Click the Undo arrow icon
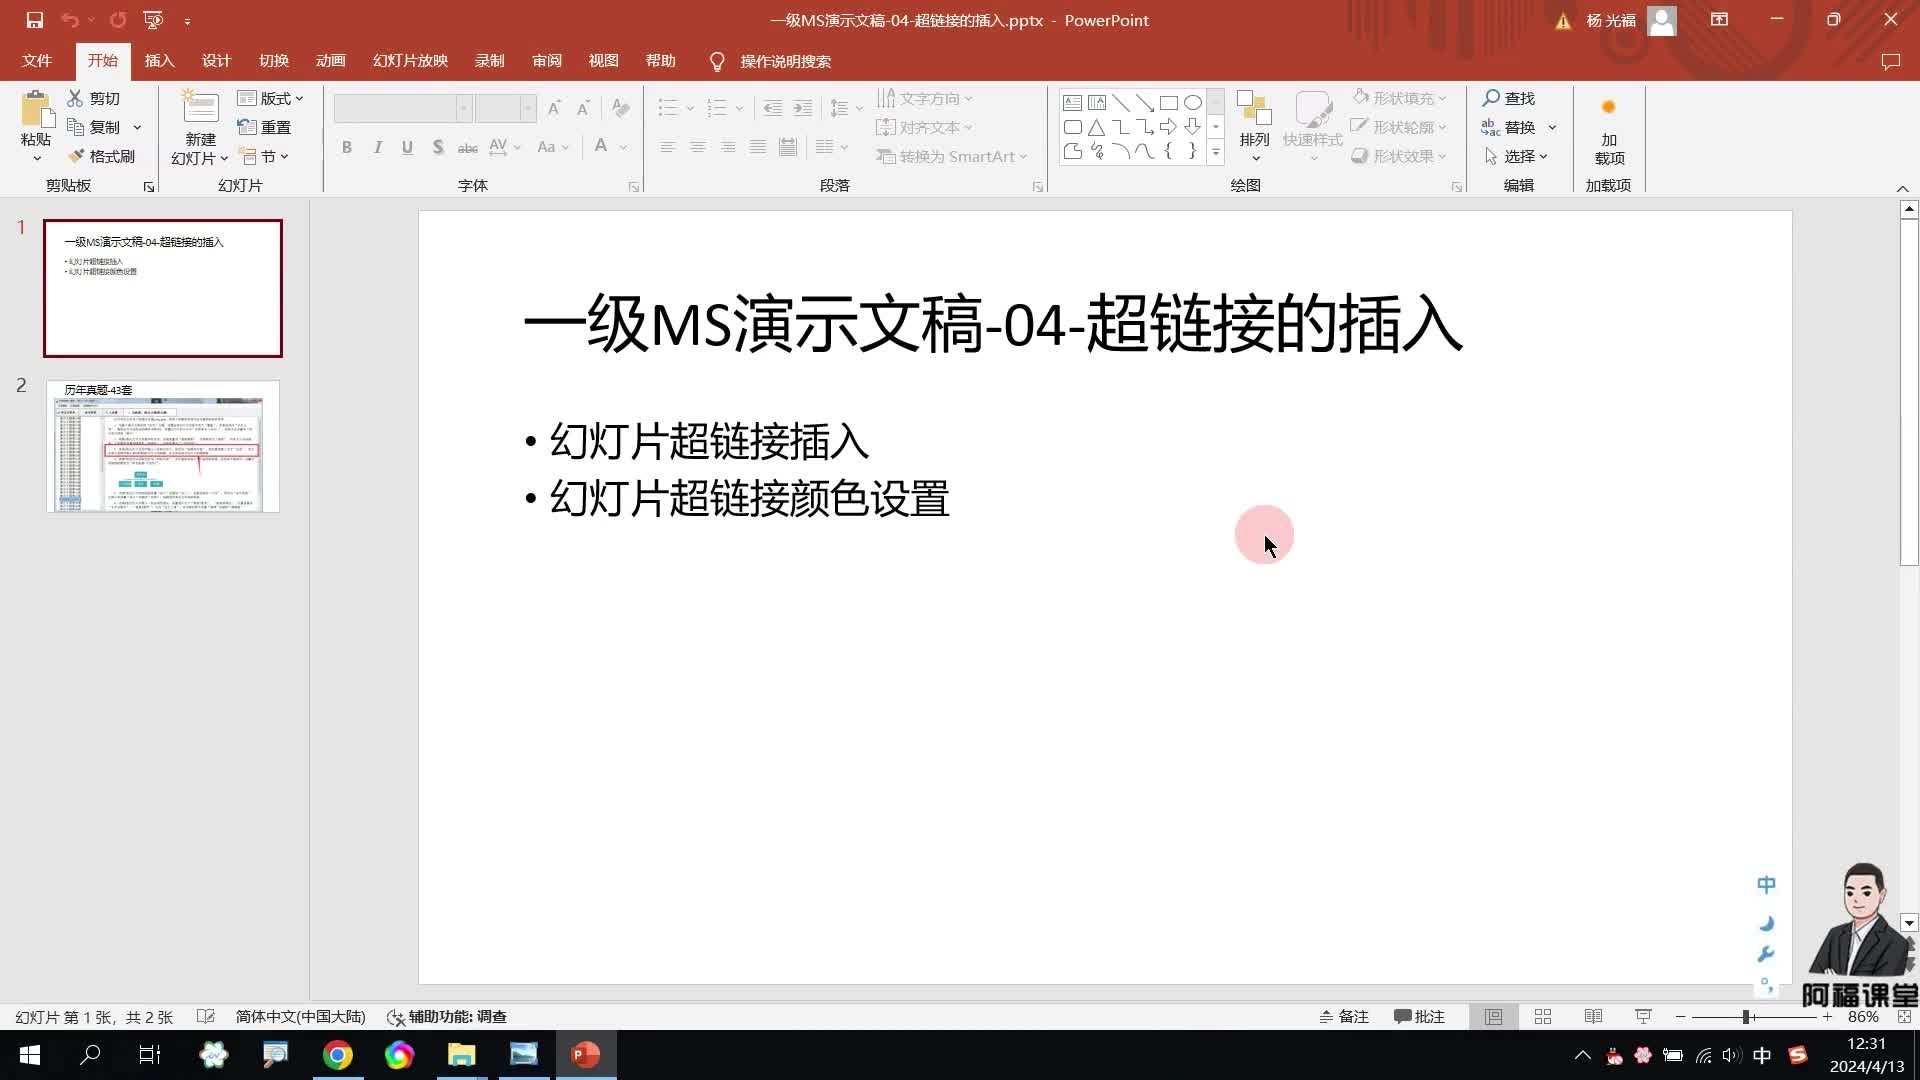 coord(69,20)
